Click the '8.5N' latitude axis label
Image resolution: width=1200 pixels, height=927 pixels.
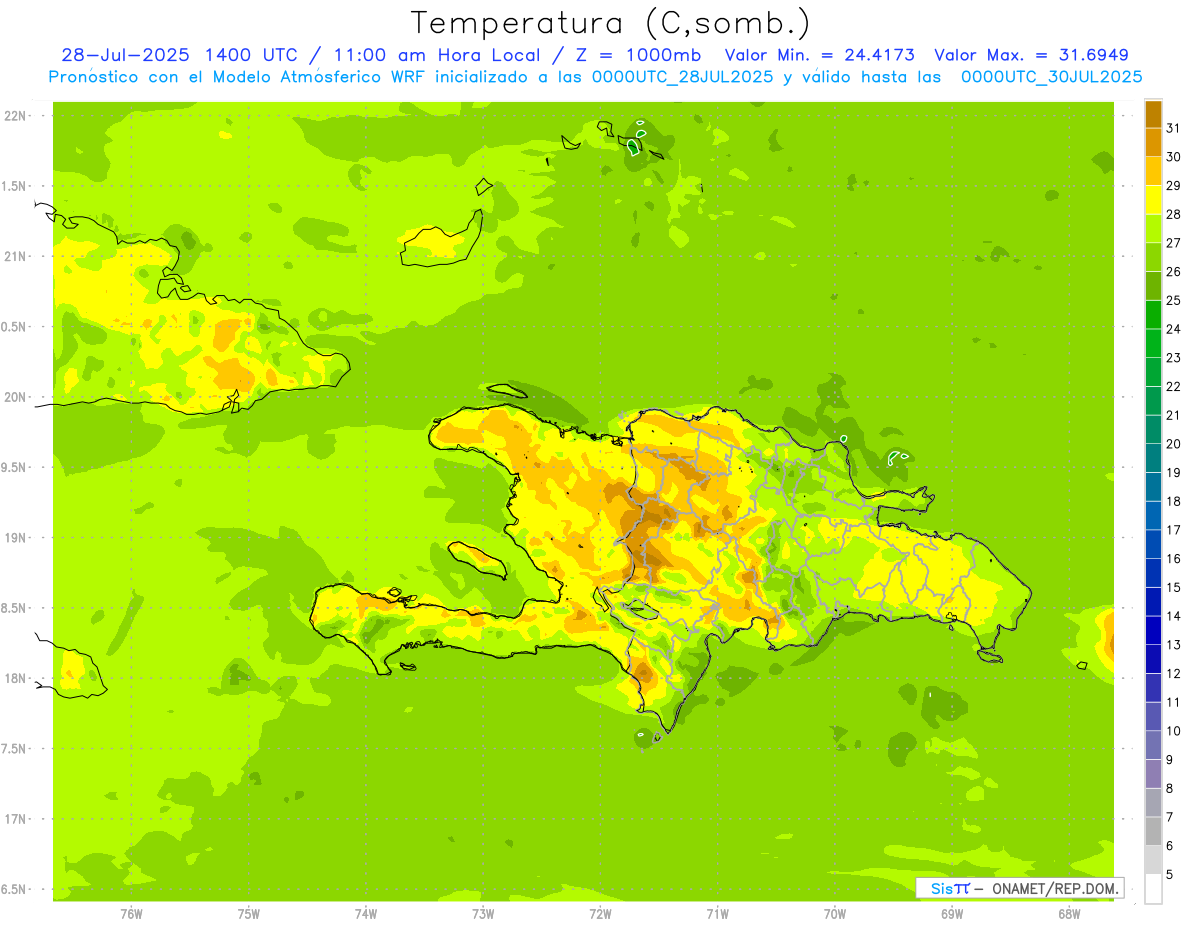[x=14, y=608]
